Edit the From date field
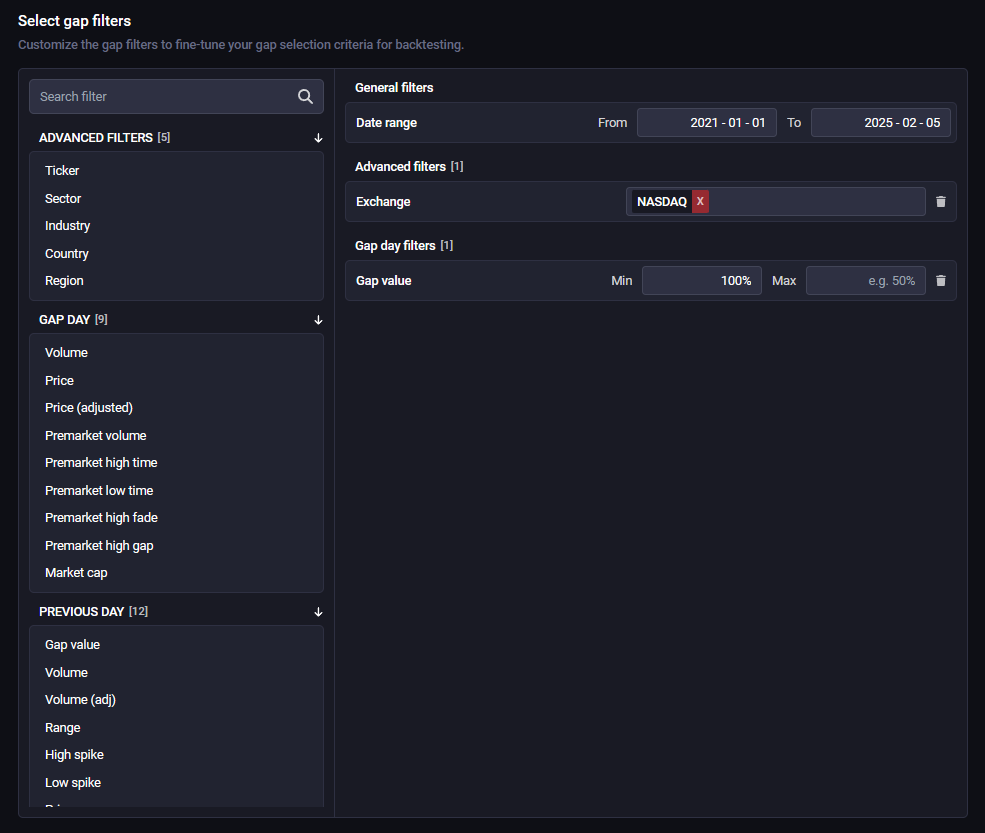The height and width of the screenshot is (833, 985). coord(707,122)
